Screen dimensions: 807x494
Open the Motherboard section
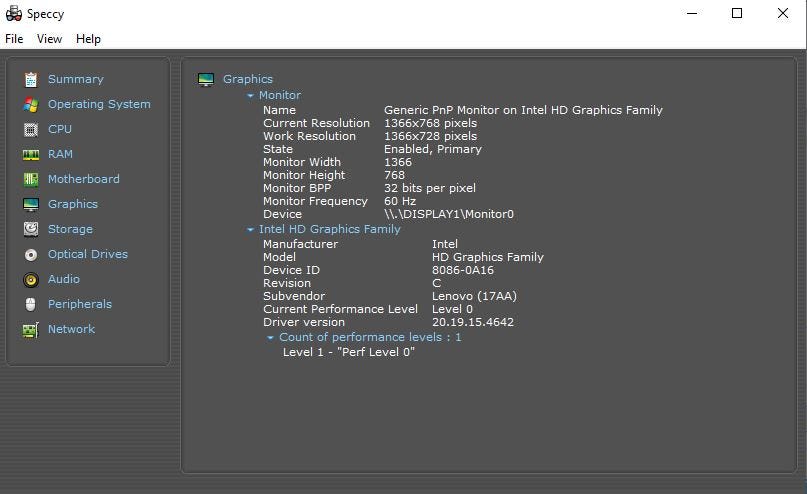[x=84, y=179]
